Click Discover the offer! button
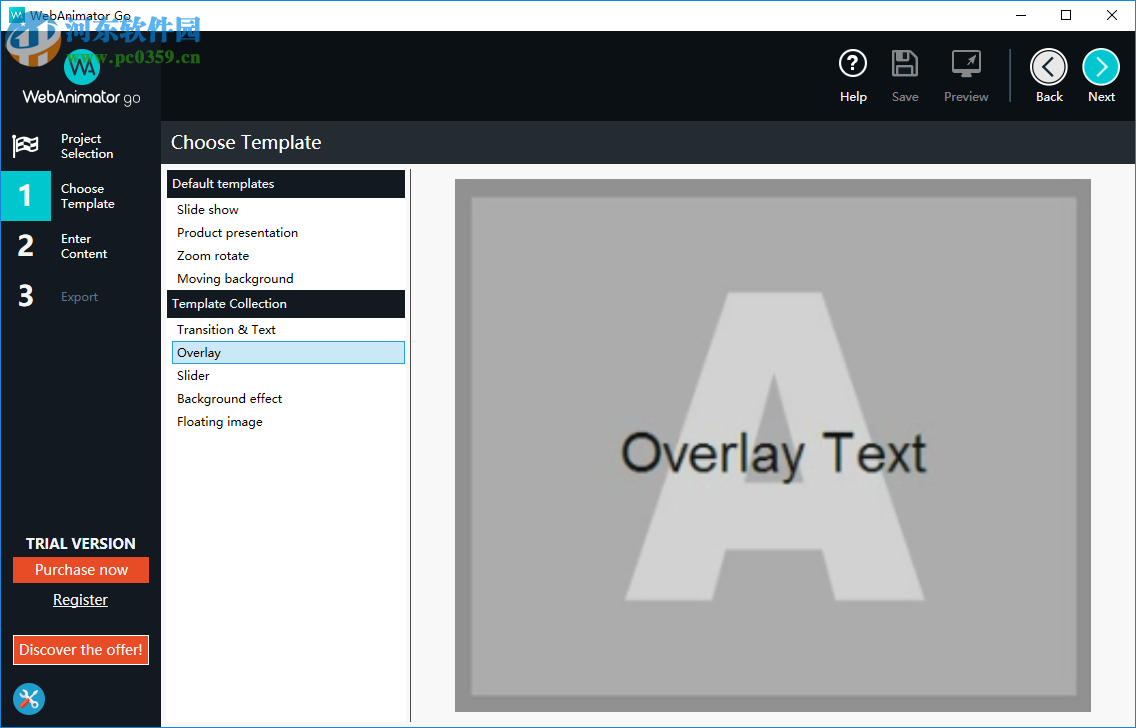 pos(81,650)
